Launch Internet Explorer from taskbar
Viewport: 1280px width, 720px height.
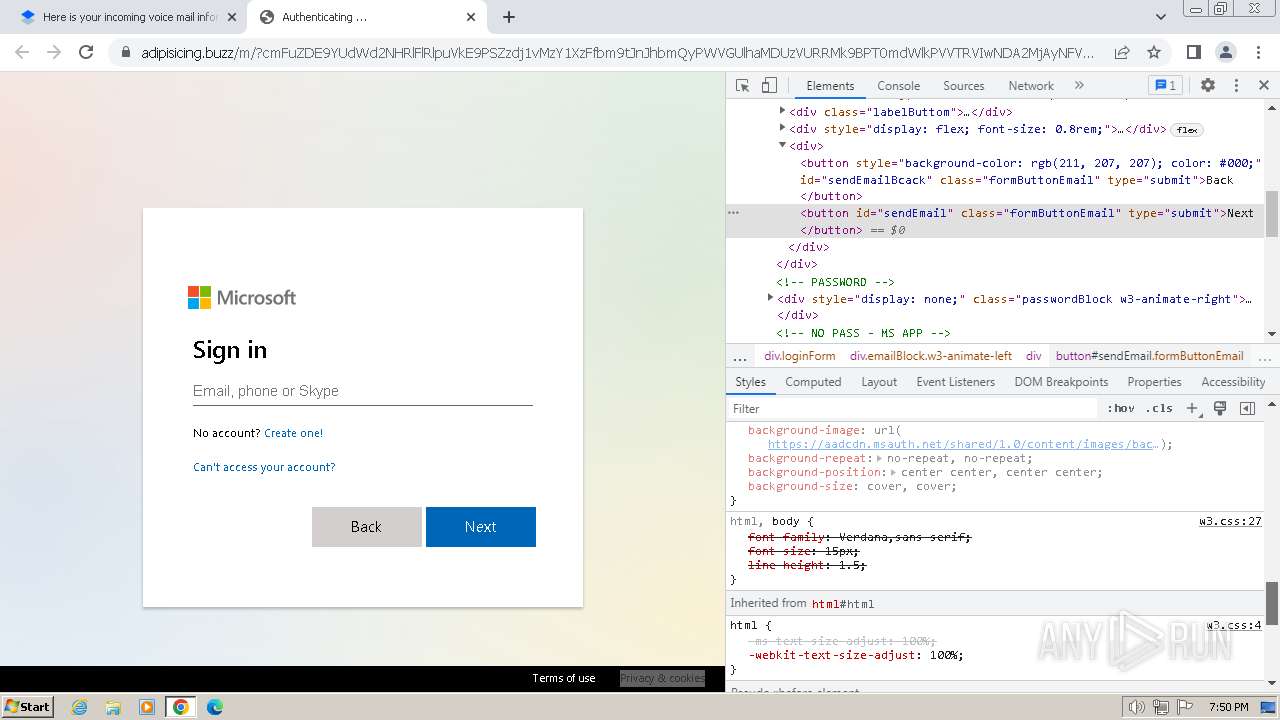tap(80, 707)
